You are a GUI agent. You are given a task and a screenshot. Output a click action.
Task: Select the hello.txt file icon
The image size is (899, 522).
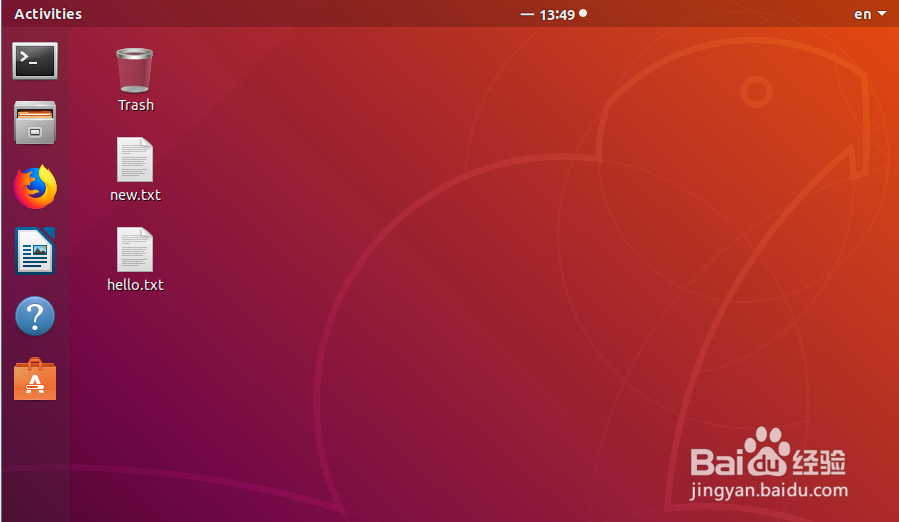[135, 250]
